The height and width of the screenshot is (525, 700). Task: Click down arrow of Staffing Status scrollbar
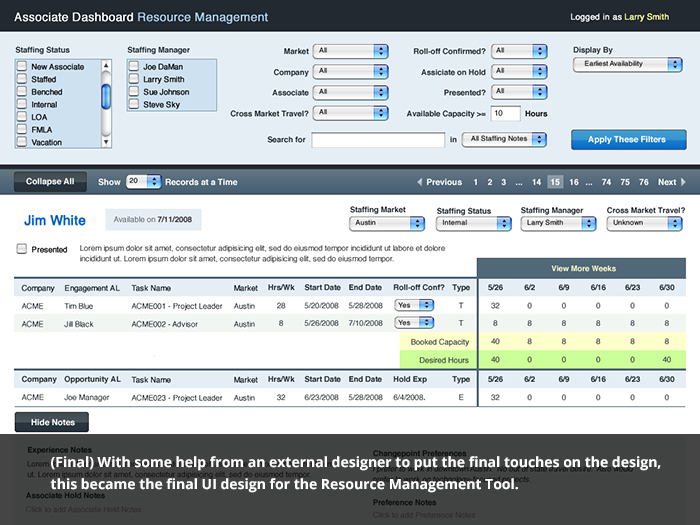[x=106, y=142]
